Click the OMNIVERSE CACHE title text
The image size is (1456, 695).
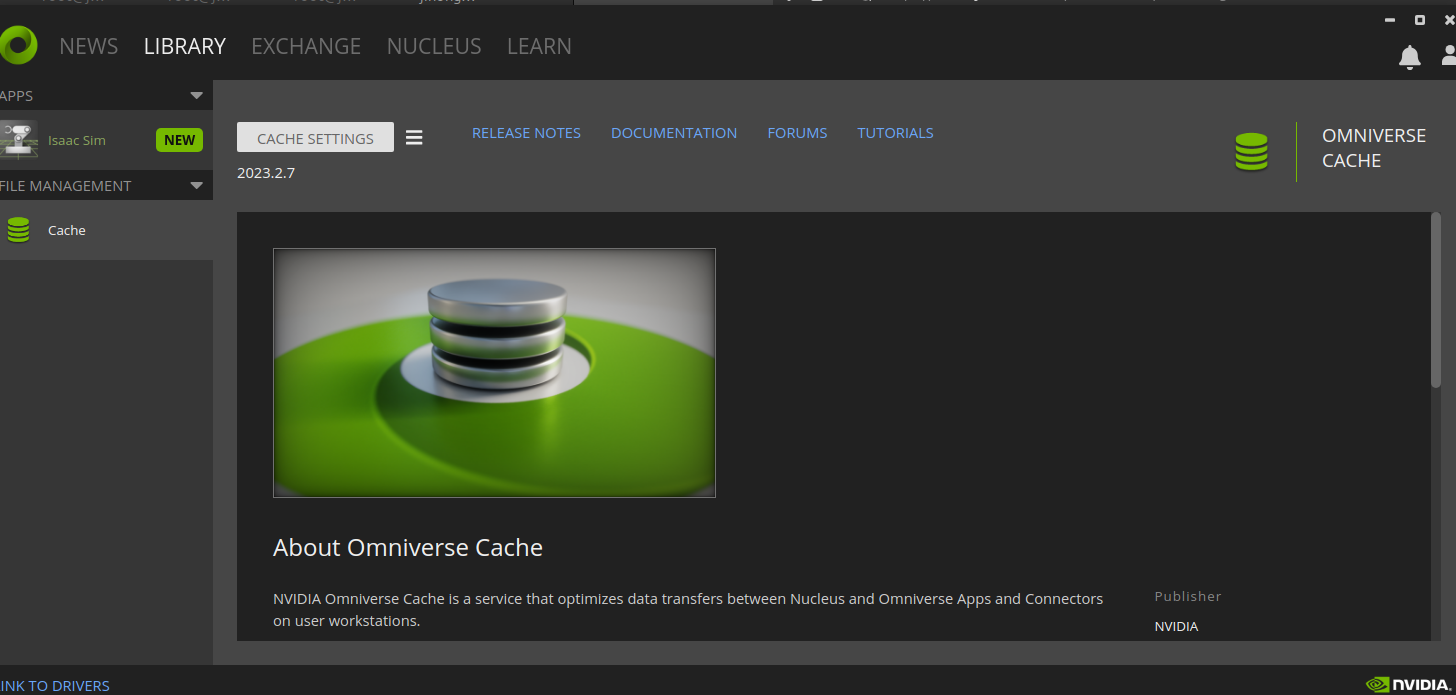click(1374, 148)
